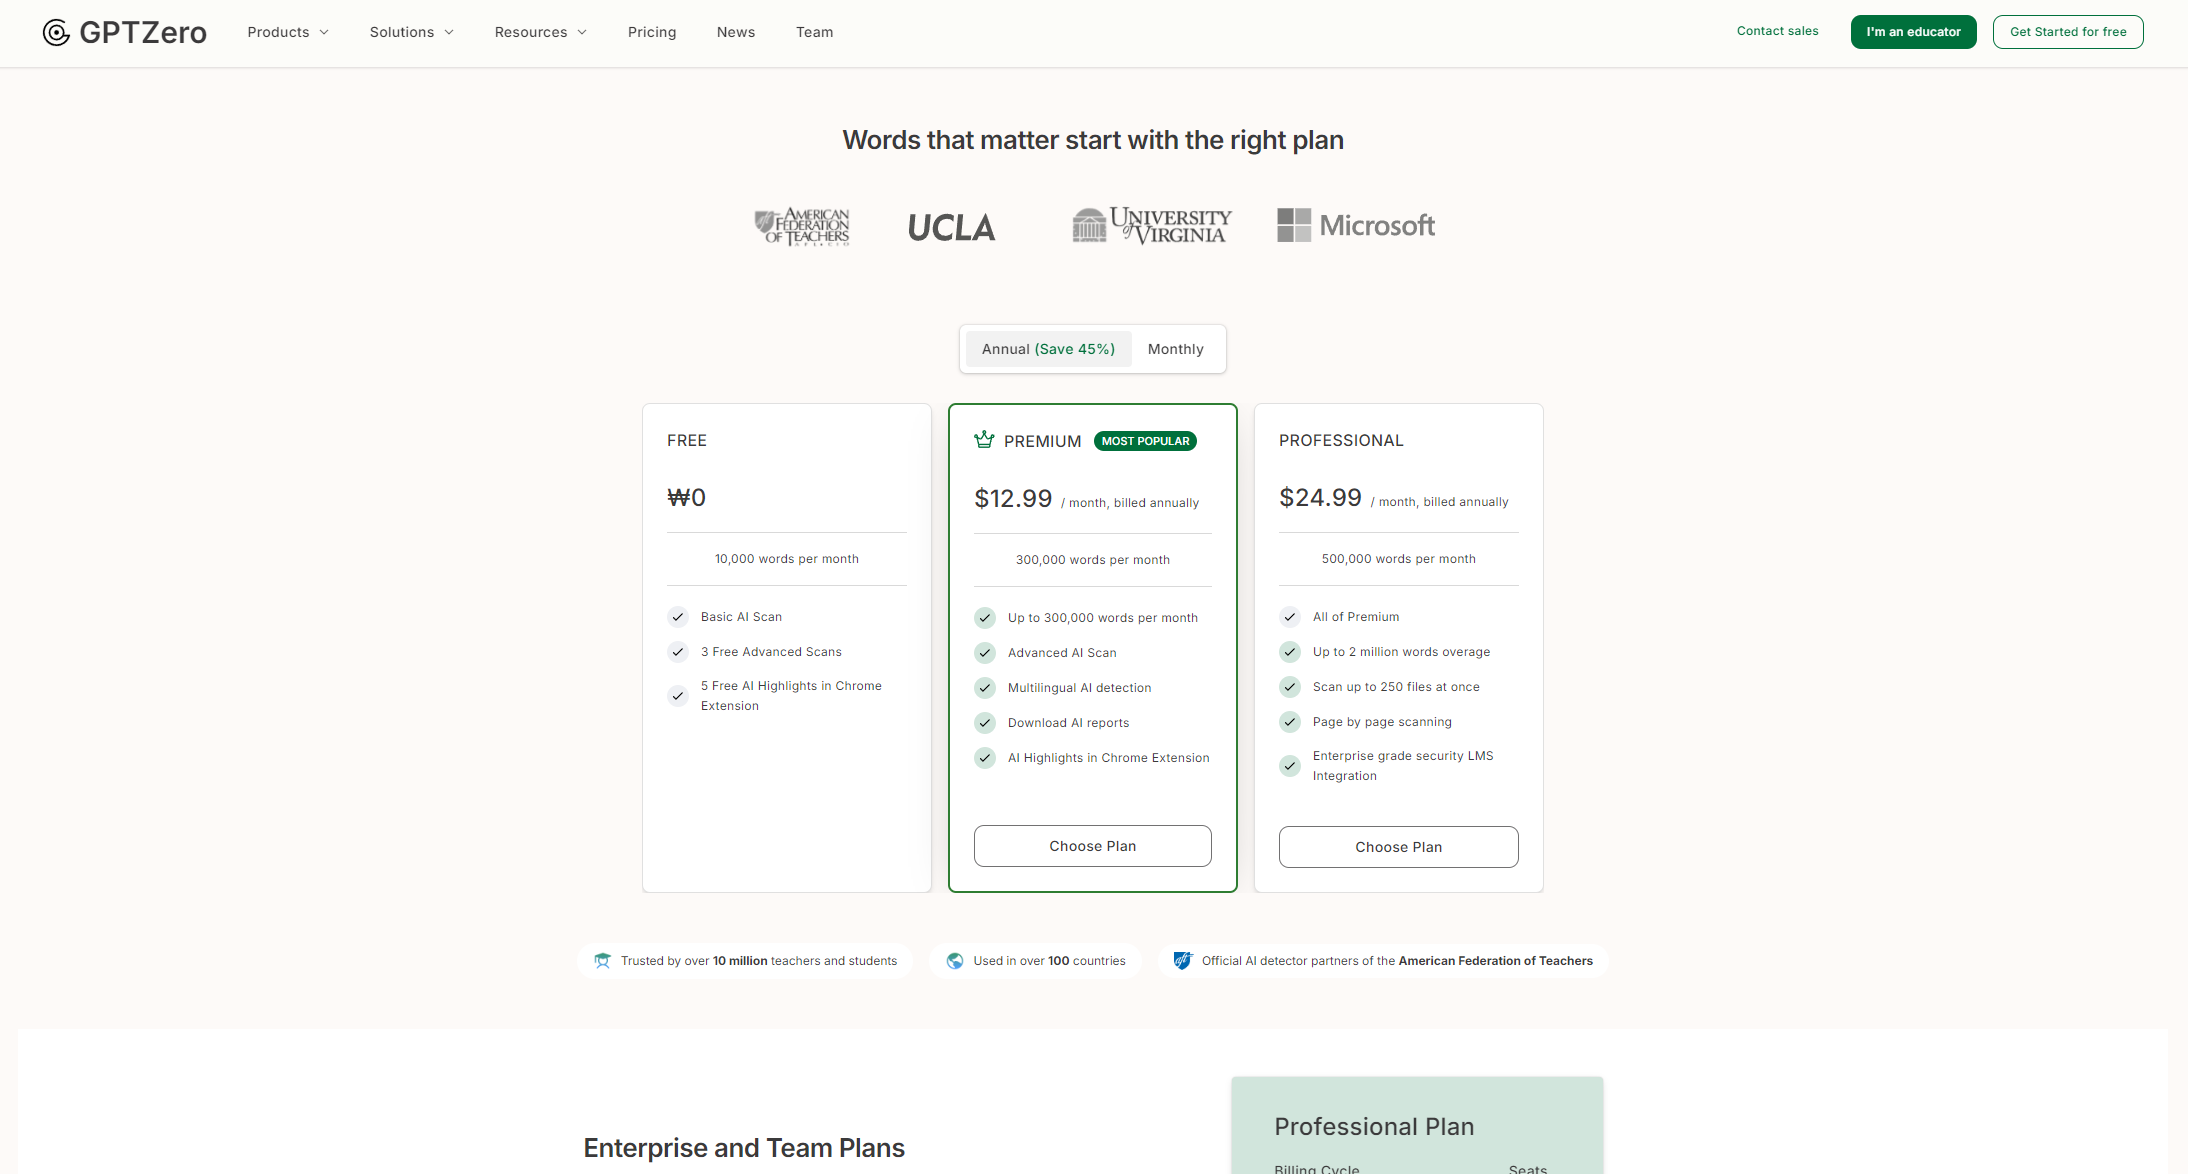Click the Free plan ₩0 price
The width and height of the screenshot is (2188, 1174).
coord(687,497)
